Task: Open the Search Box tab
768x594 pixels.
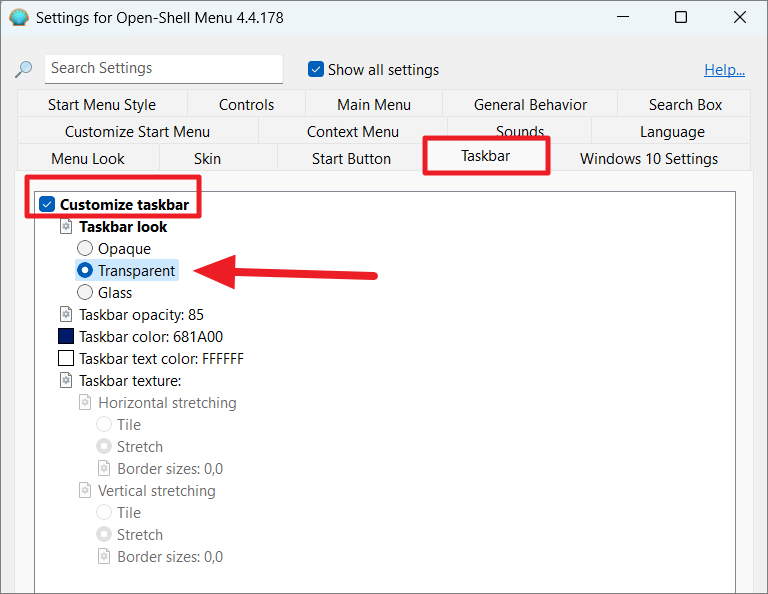Action: (685, 104)
